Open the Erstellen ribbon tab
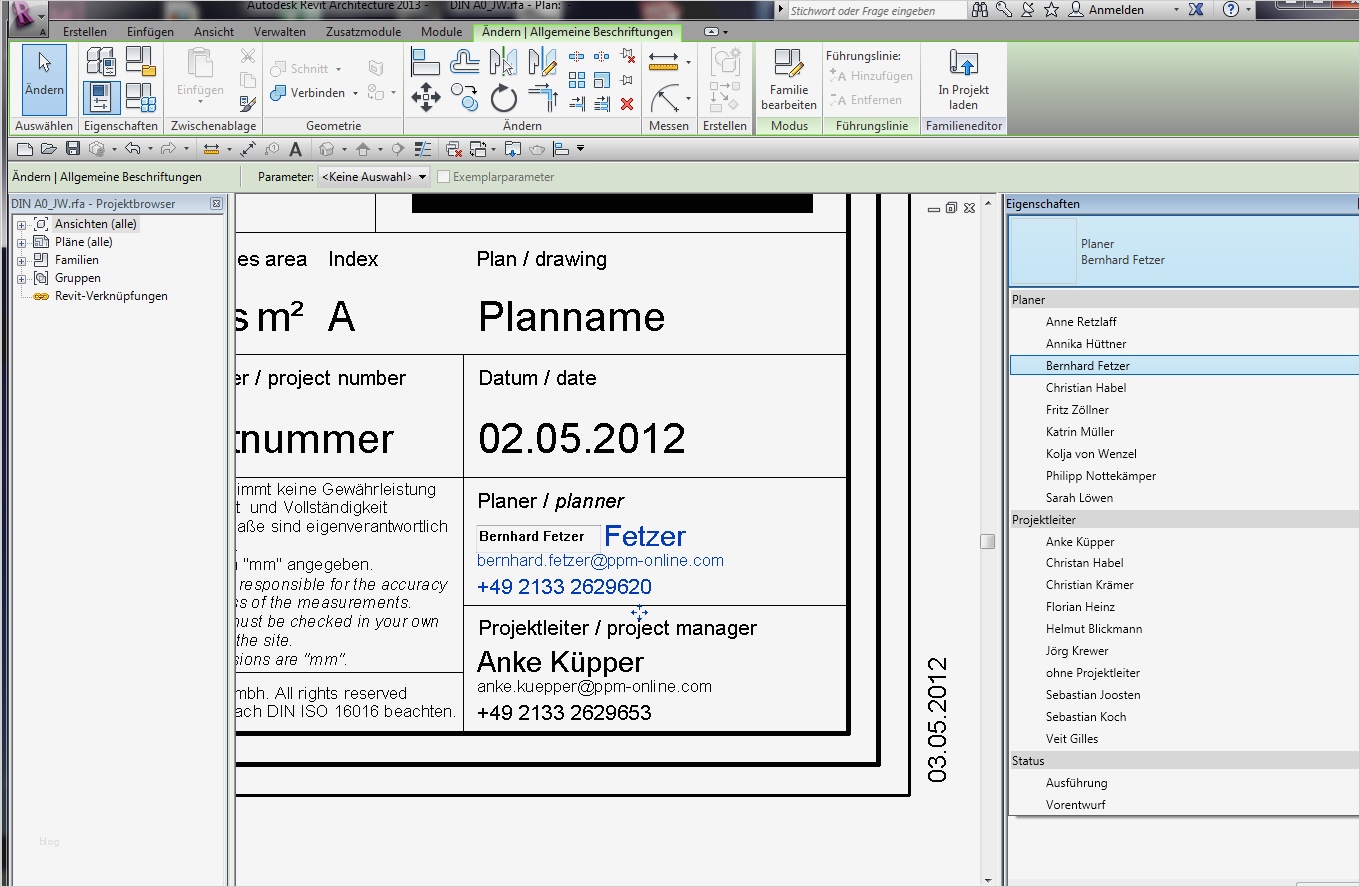 tap(85, 32)
